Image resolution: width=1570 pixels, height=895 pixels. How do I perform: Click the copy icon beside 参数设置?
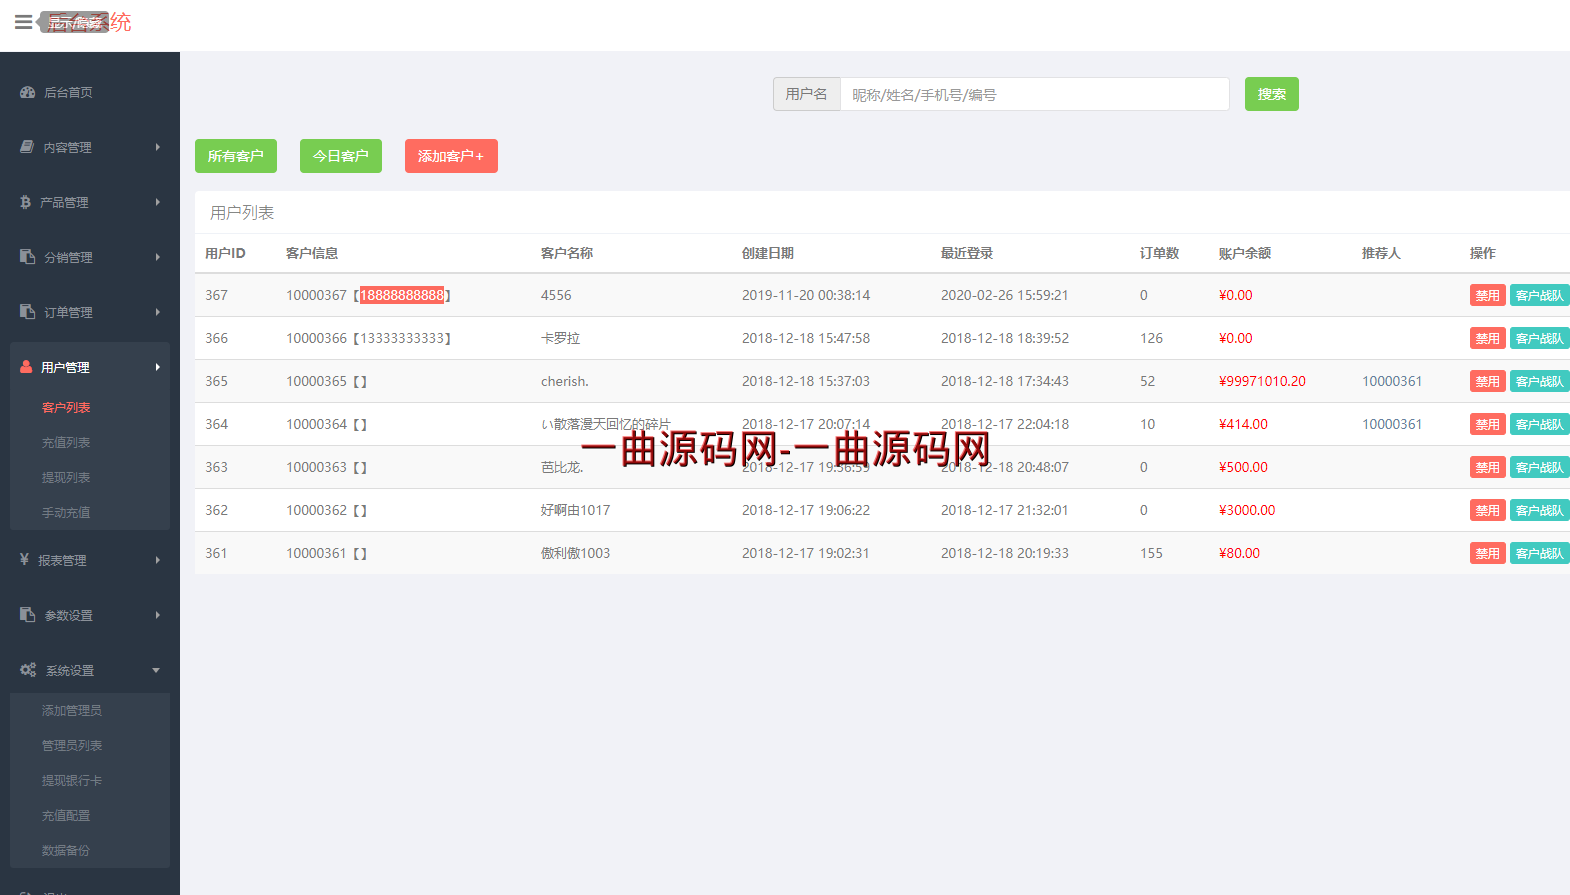28,615
